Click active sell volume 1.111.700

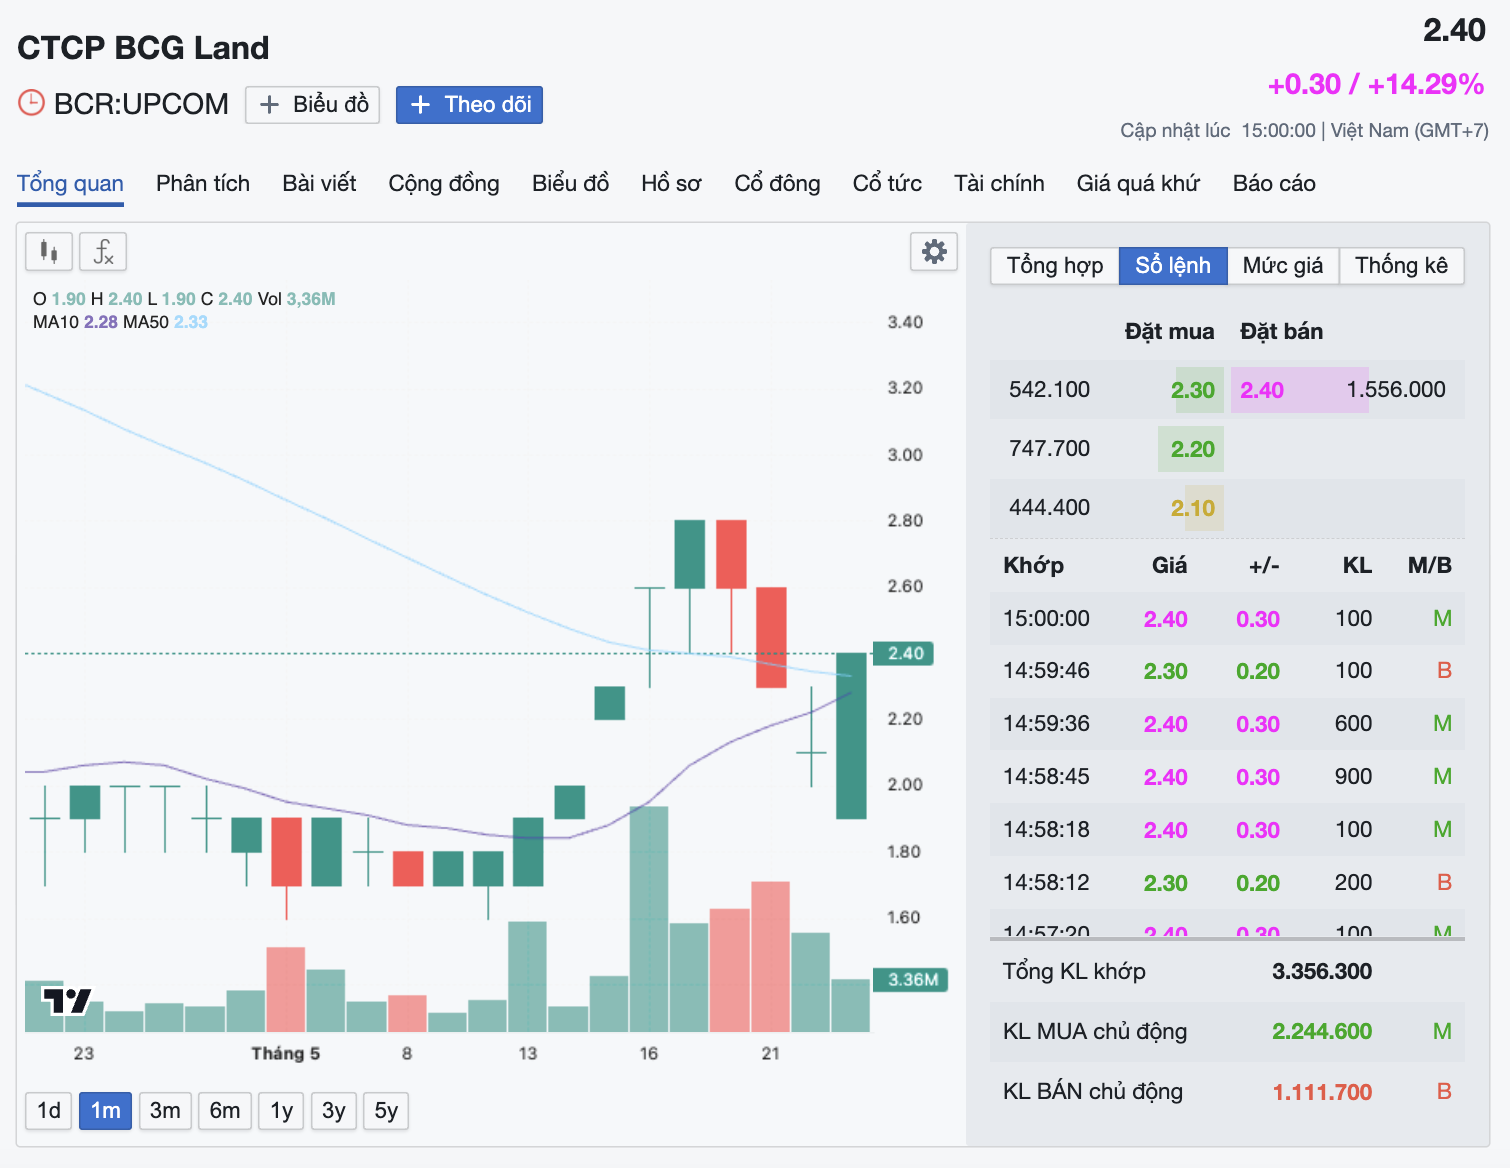coord(1321,1092)
